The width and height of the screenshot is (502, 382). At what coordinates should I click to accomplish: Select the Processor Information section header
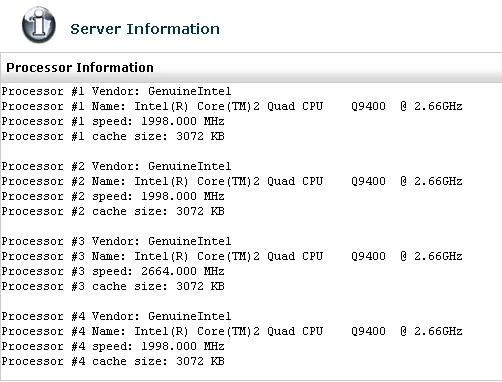[80, 68]
